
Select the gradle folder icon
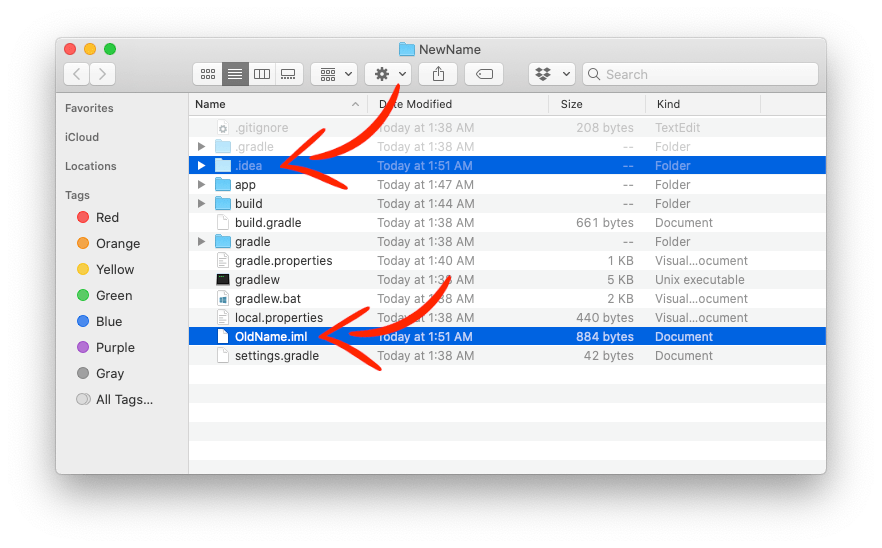click(223, 241)
